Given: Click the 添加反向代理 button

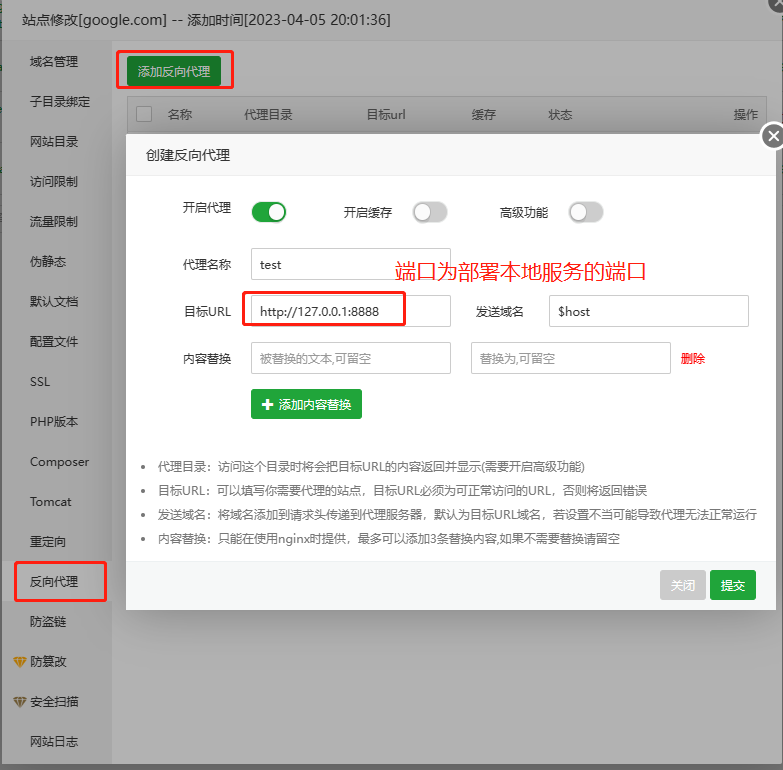Looking at the screenshot, I should [174, 72].
